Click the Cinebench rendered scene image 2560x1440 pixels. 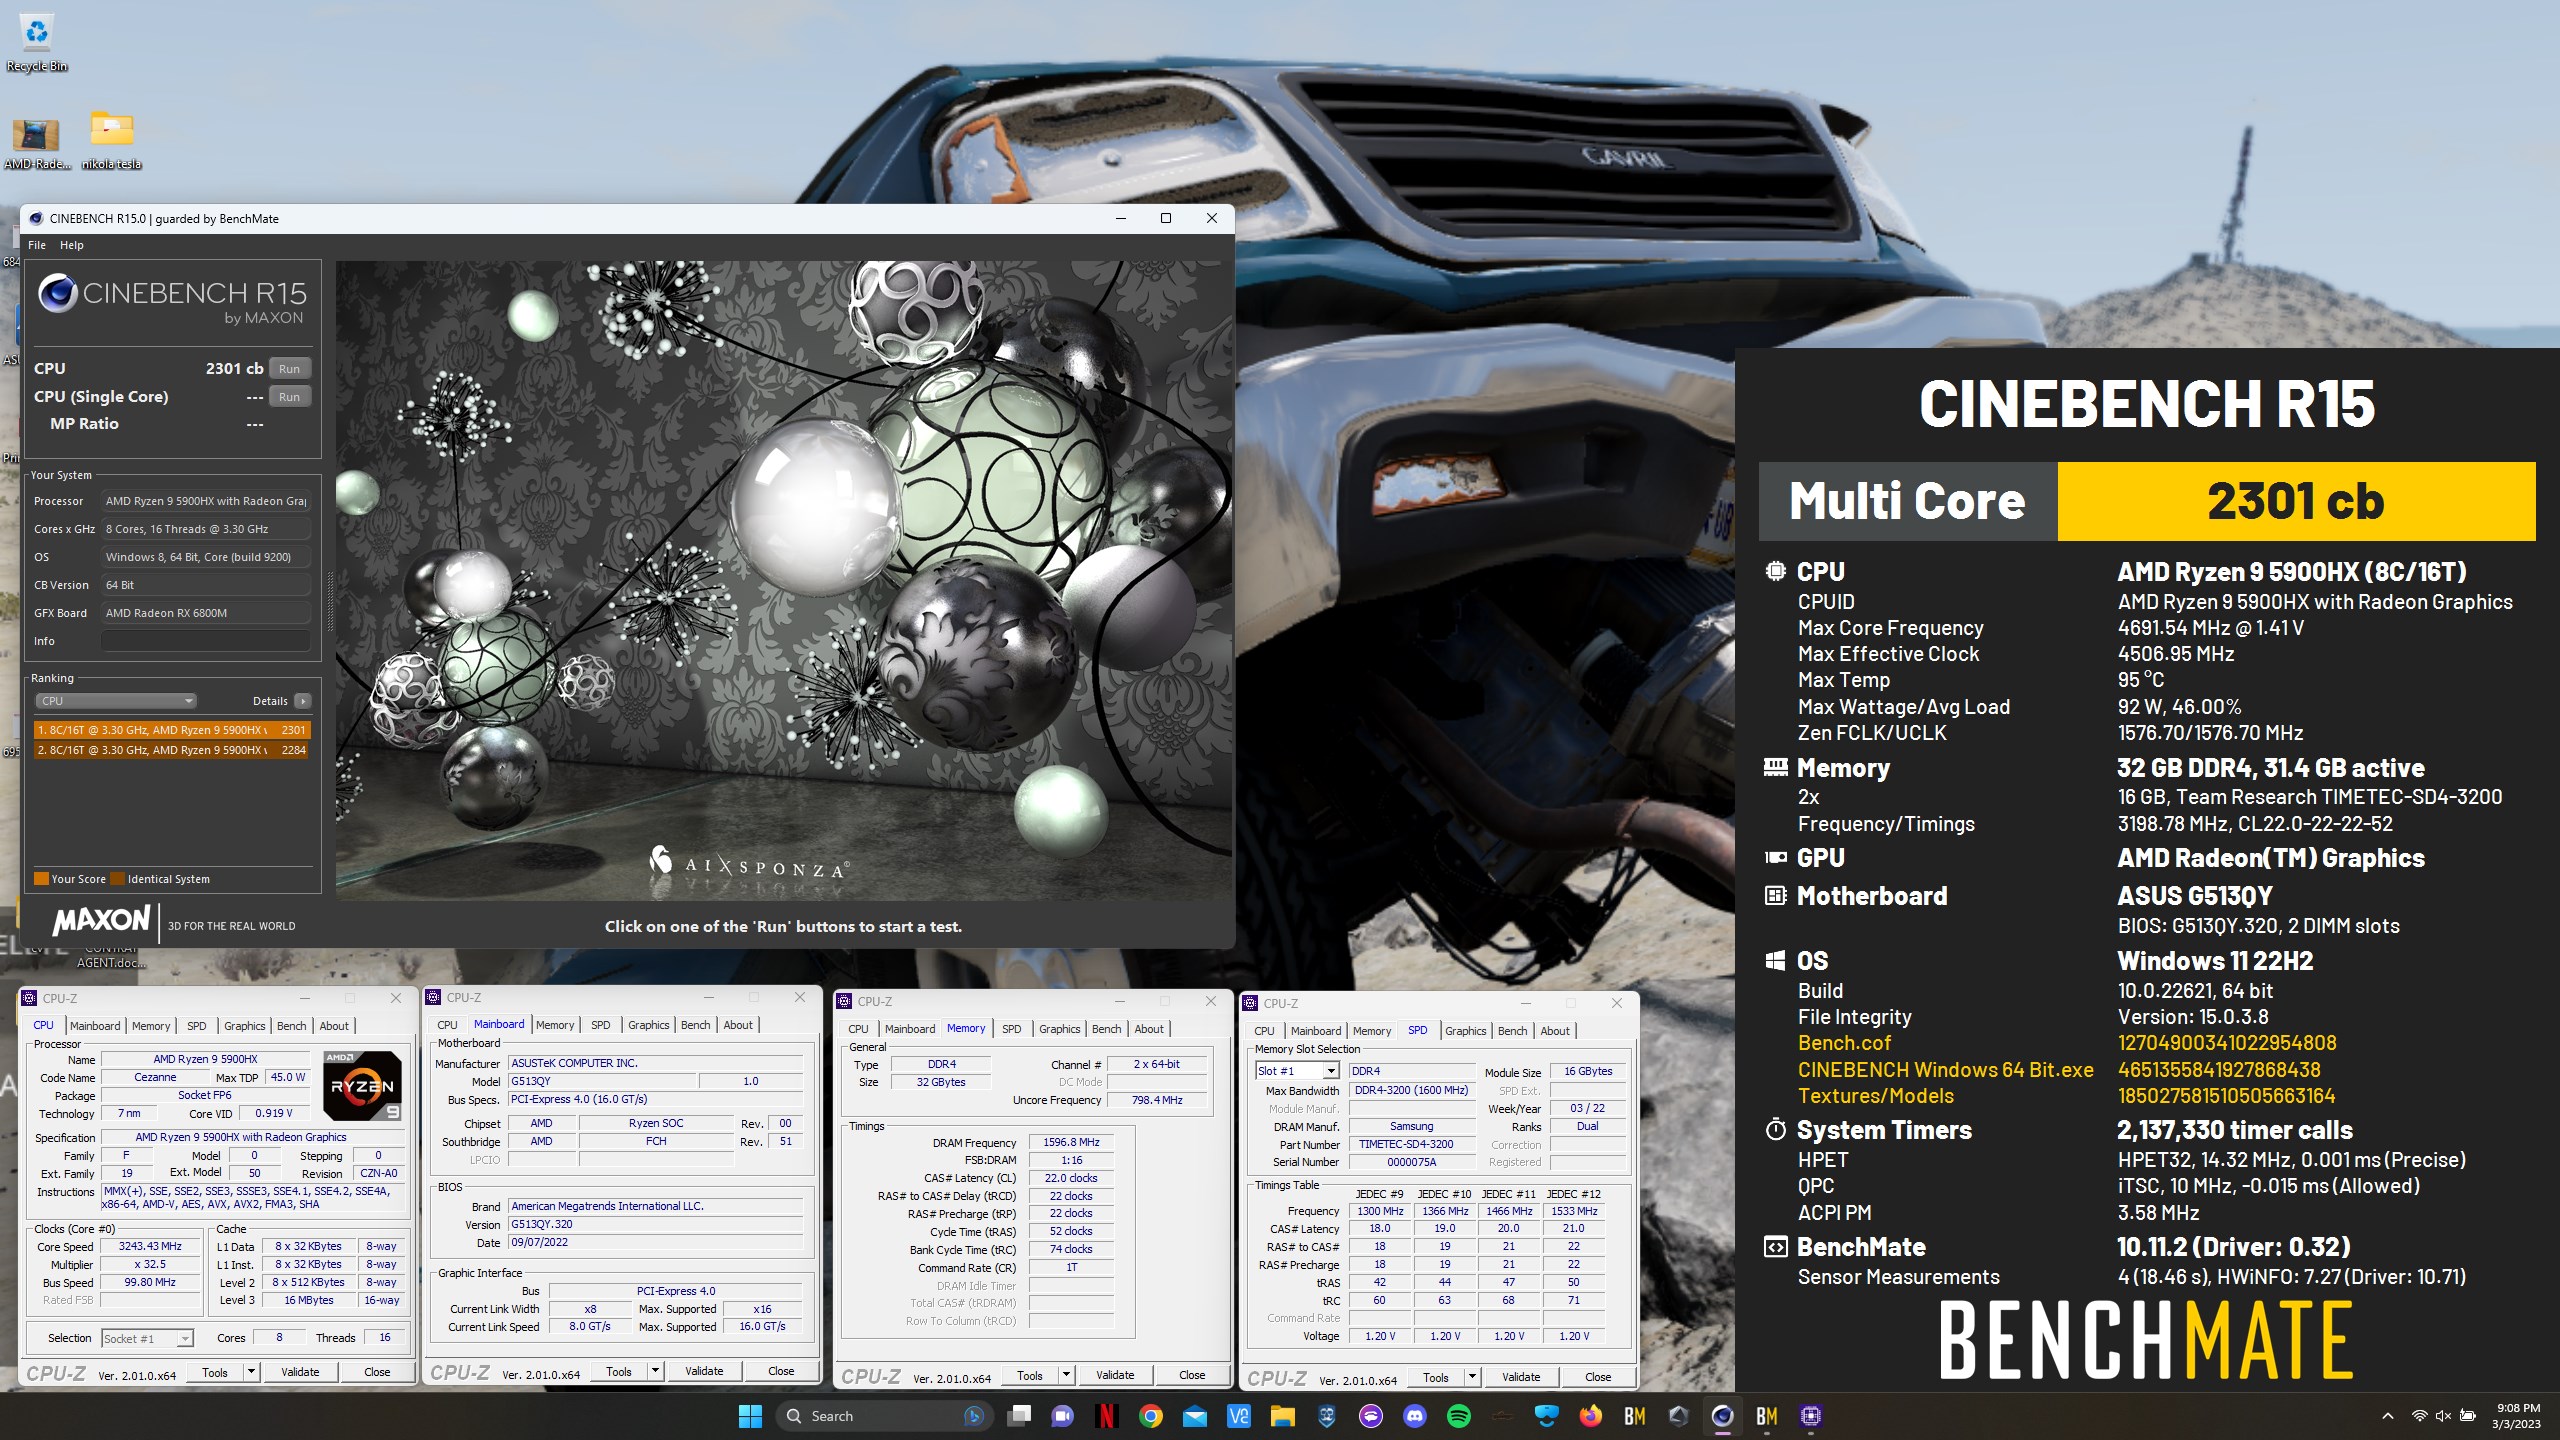[x=784, y=581]
